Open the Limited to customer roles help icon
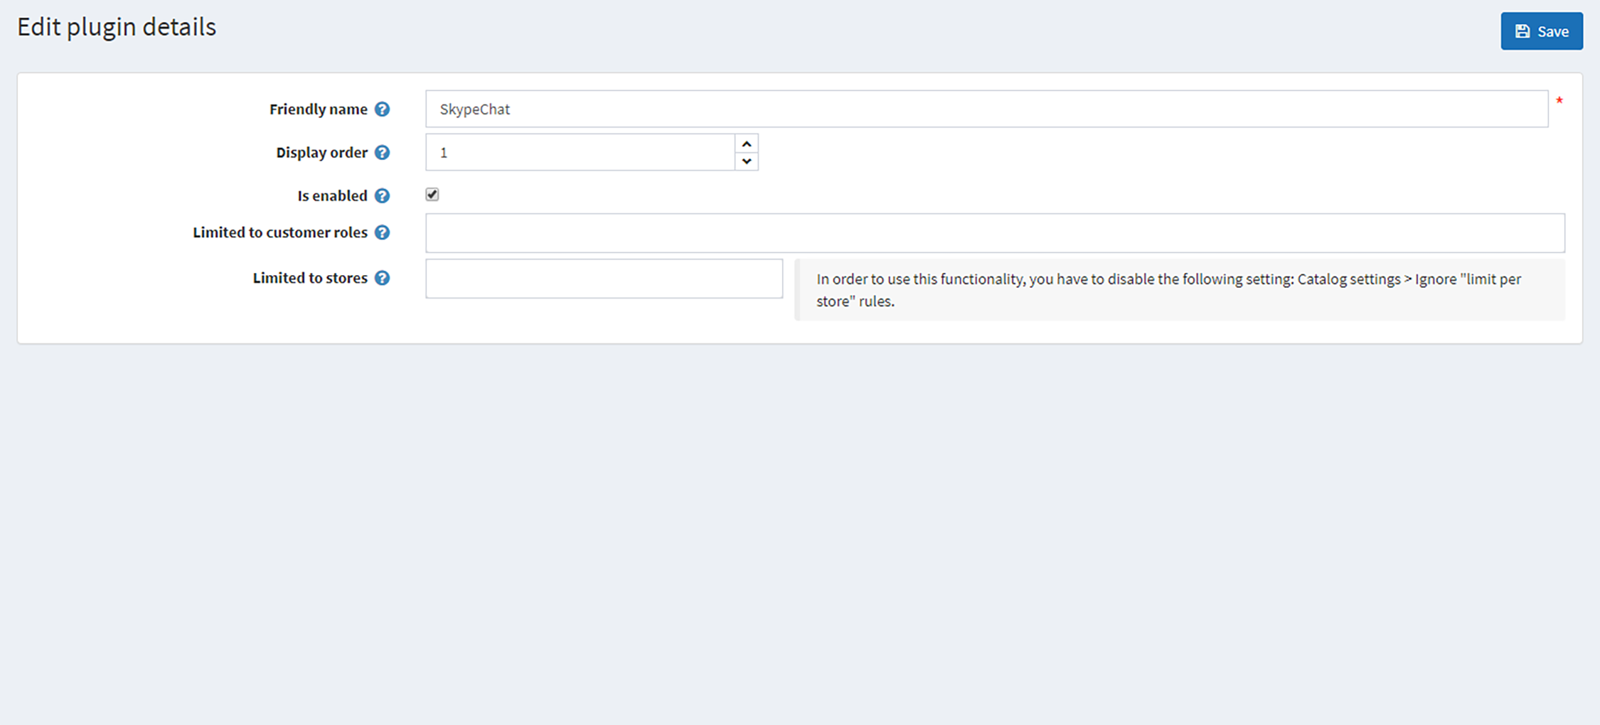The width and height of the screenshot is (1600, 725). pyautogui.click(x=382, y=232)
